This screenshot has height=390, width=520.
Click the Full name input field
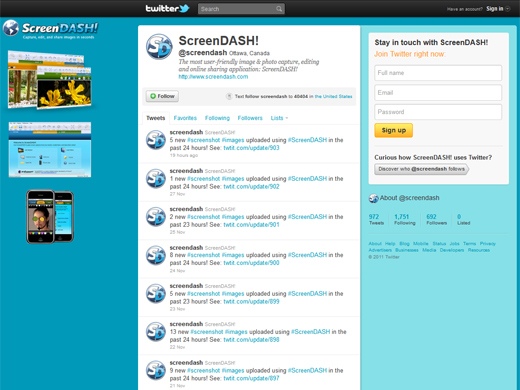[438, 73]
